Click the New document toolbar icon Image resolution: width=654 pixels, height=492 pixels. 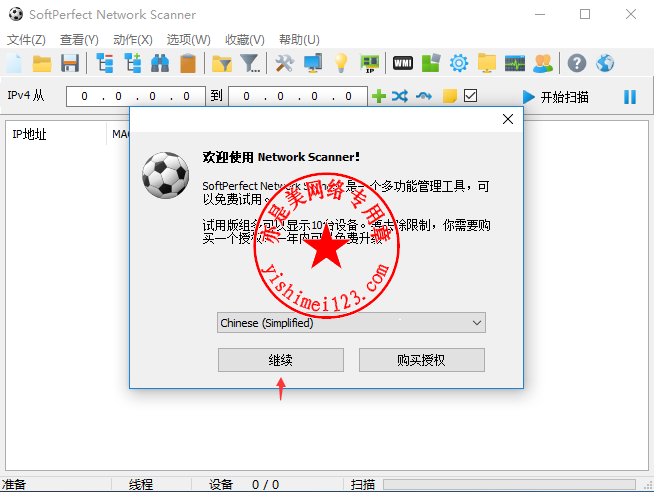pos(14,63)
